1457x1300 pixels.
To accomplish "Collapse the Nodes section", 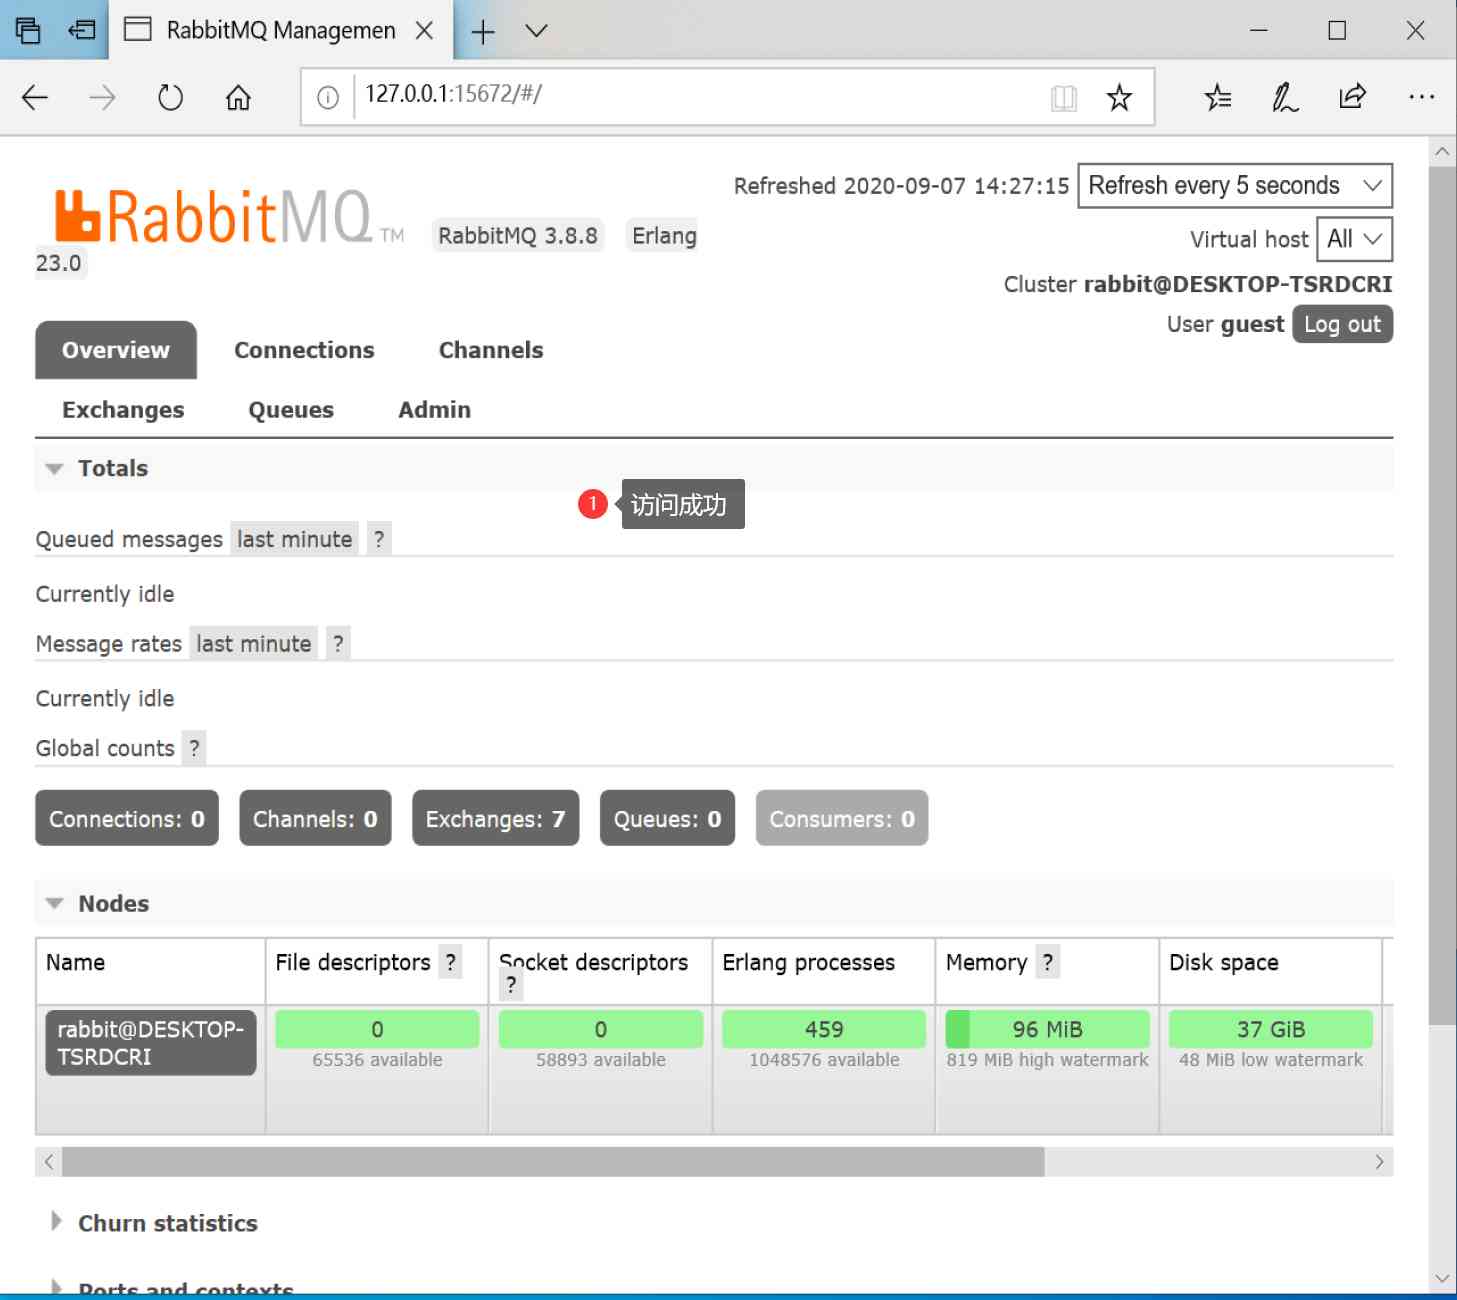I will [98, 903].
